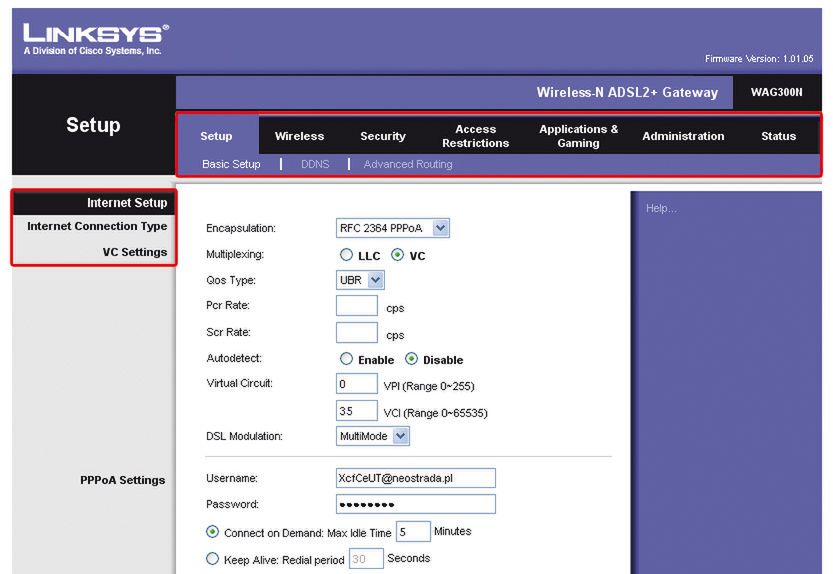Open Applications & Gaming tab
Image resolution: width=833 pixels, height=574 pixels.
coord(579,136)
